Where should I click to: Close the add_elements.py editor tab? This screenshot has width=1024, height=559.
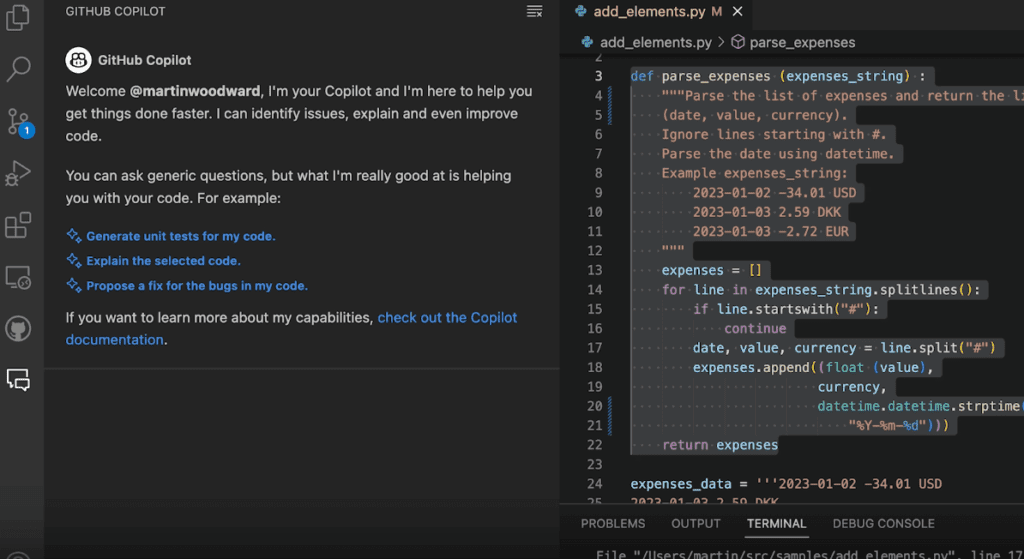pyautogui.click(x=737, y=11)
